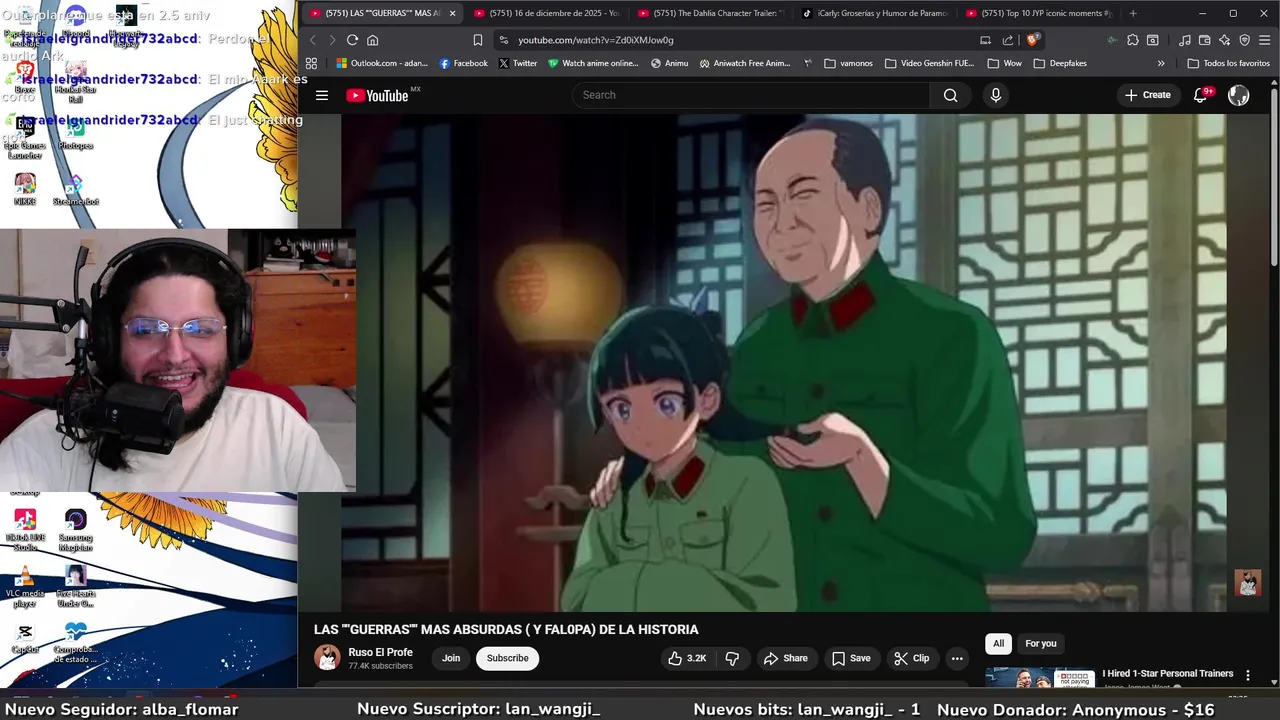Click the address bar URL youtube.com/watch

[596, 40]
